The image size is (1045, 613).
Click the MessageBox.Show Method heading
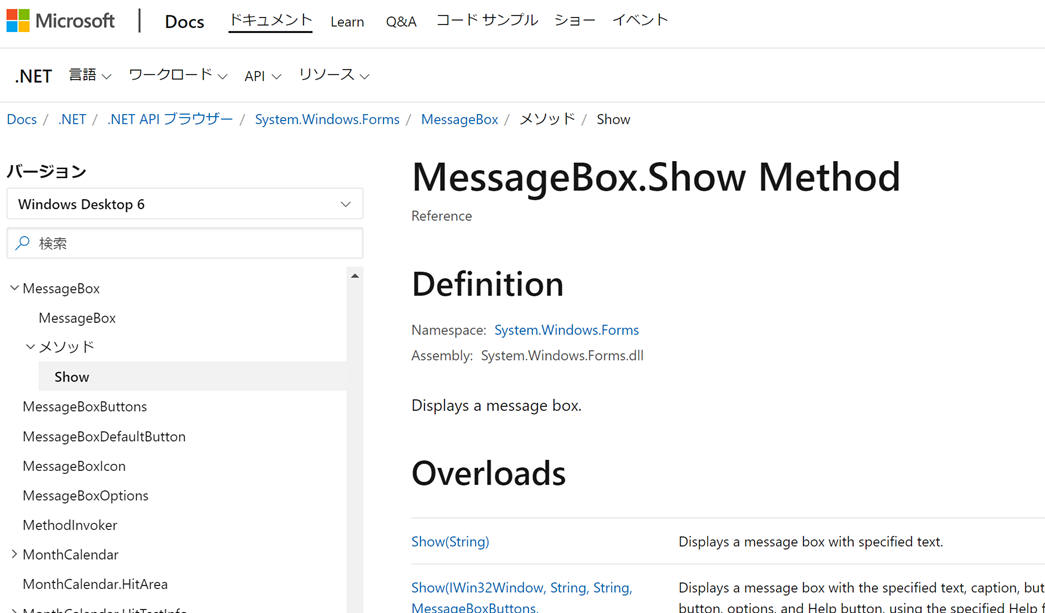(x=656, y=177)
